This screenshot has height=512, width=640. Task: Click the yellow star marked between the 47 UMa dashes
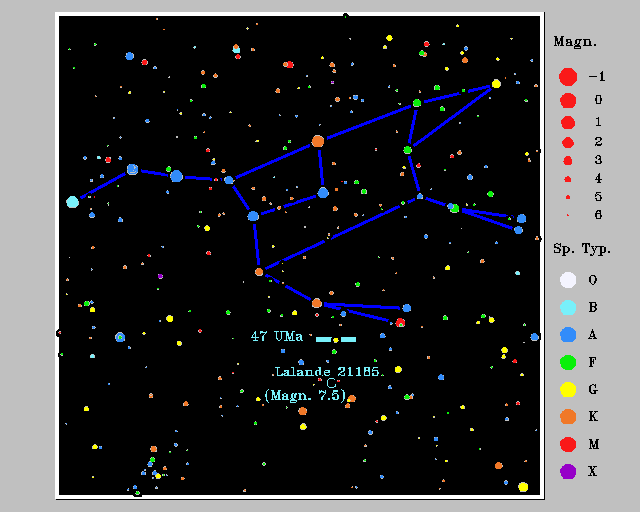click(336, 340)
